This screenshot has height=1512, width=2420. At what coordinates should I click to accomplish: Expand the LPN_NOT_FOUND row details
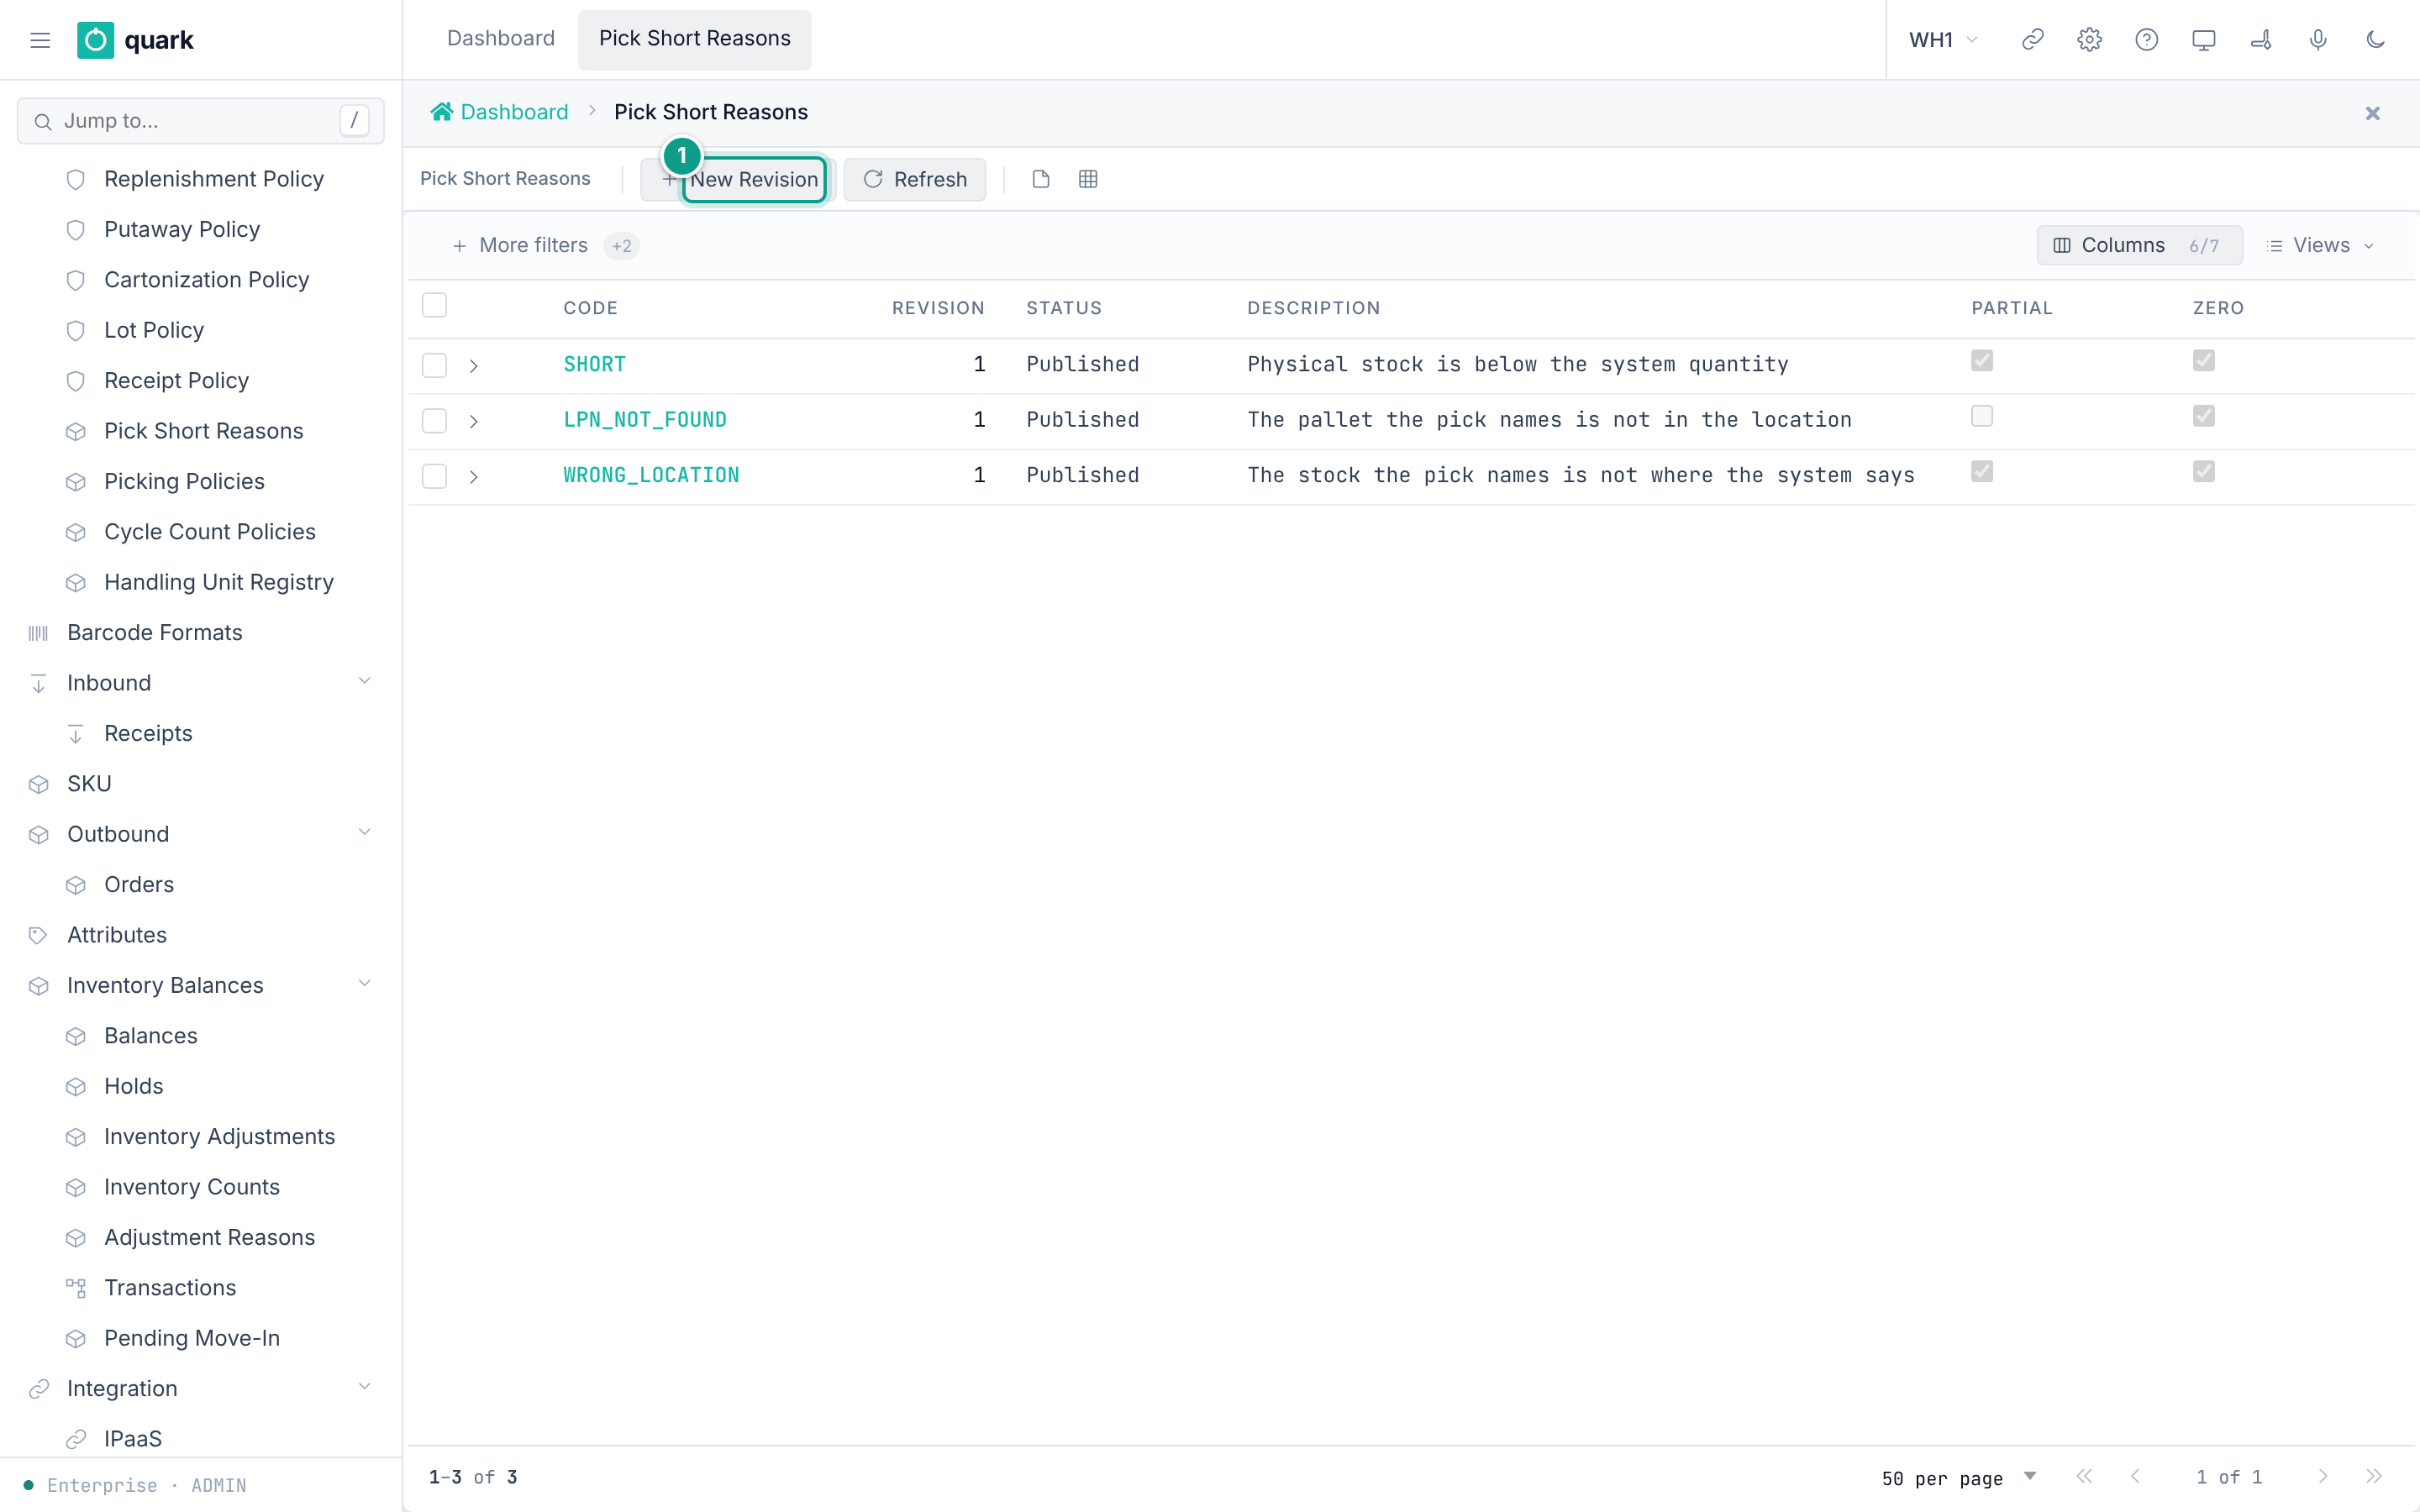(x=474, y=422)
